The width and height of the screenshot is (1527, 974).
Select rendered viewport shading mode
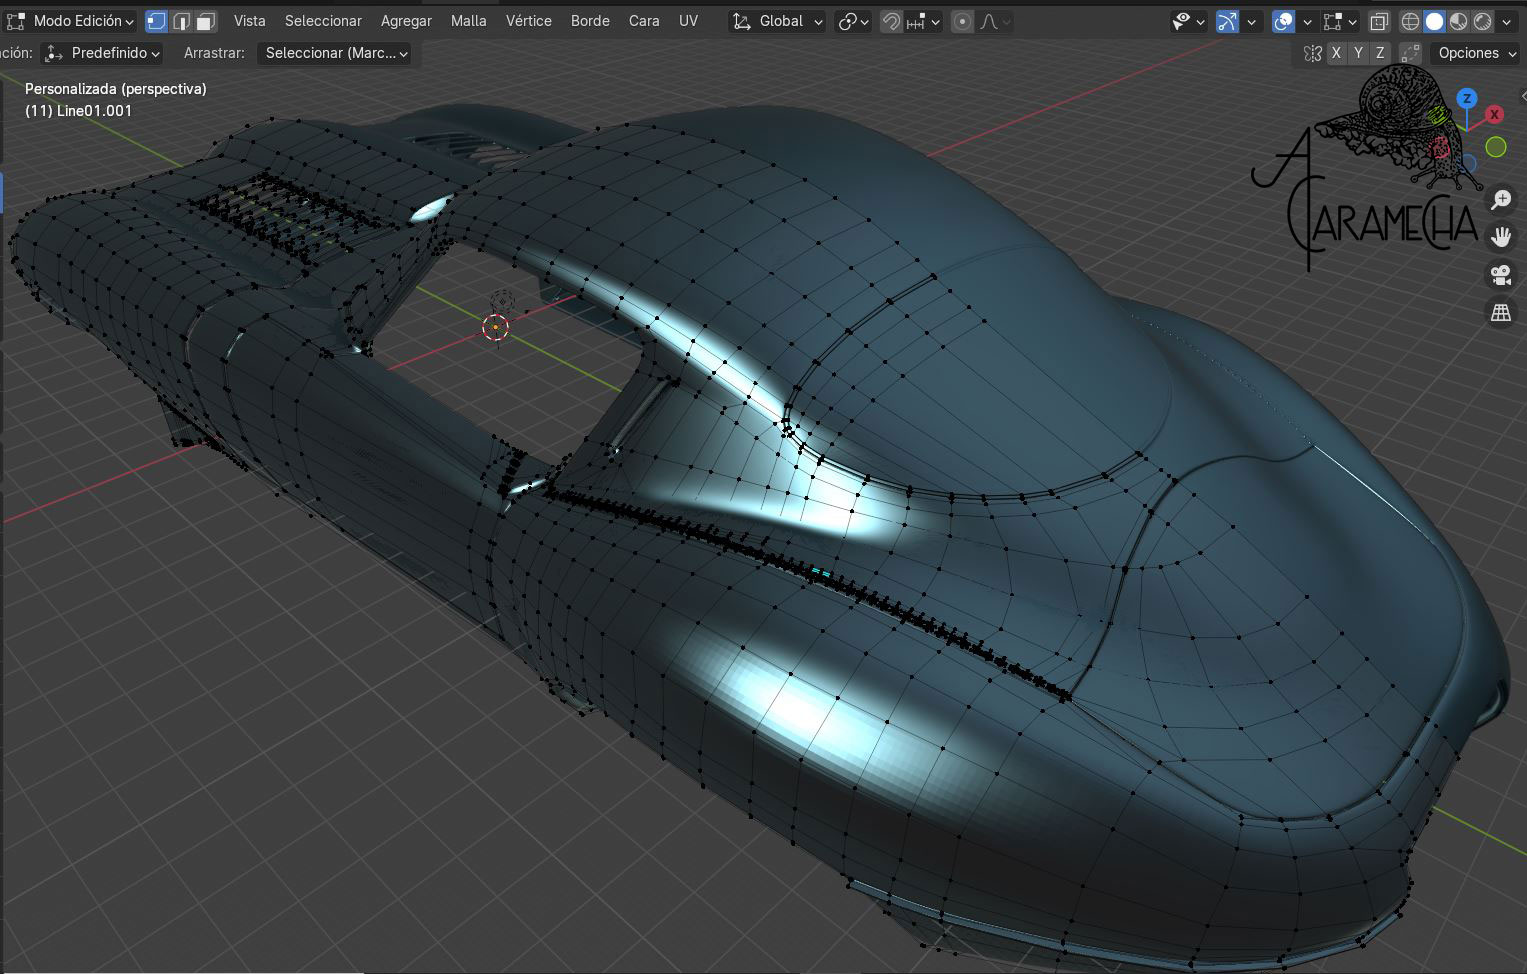pyautogui.click(x=1483, y=21)
